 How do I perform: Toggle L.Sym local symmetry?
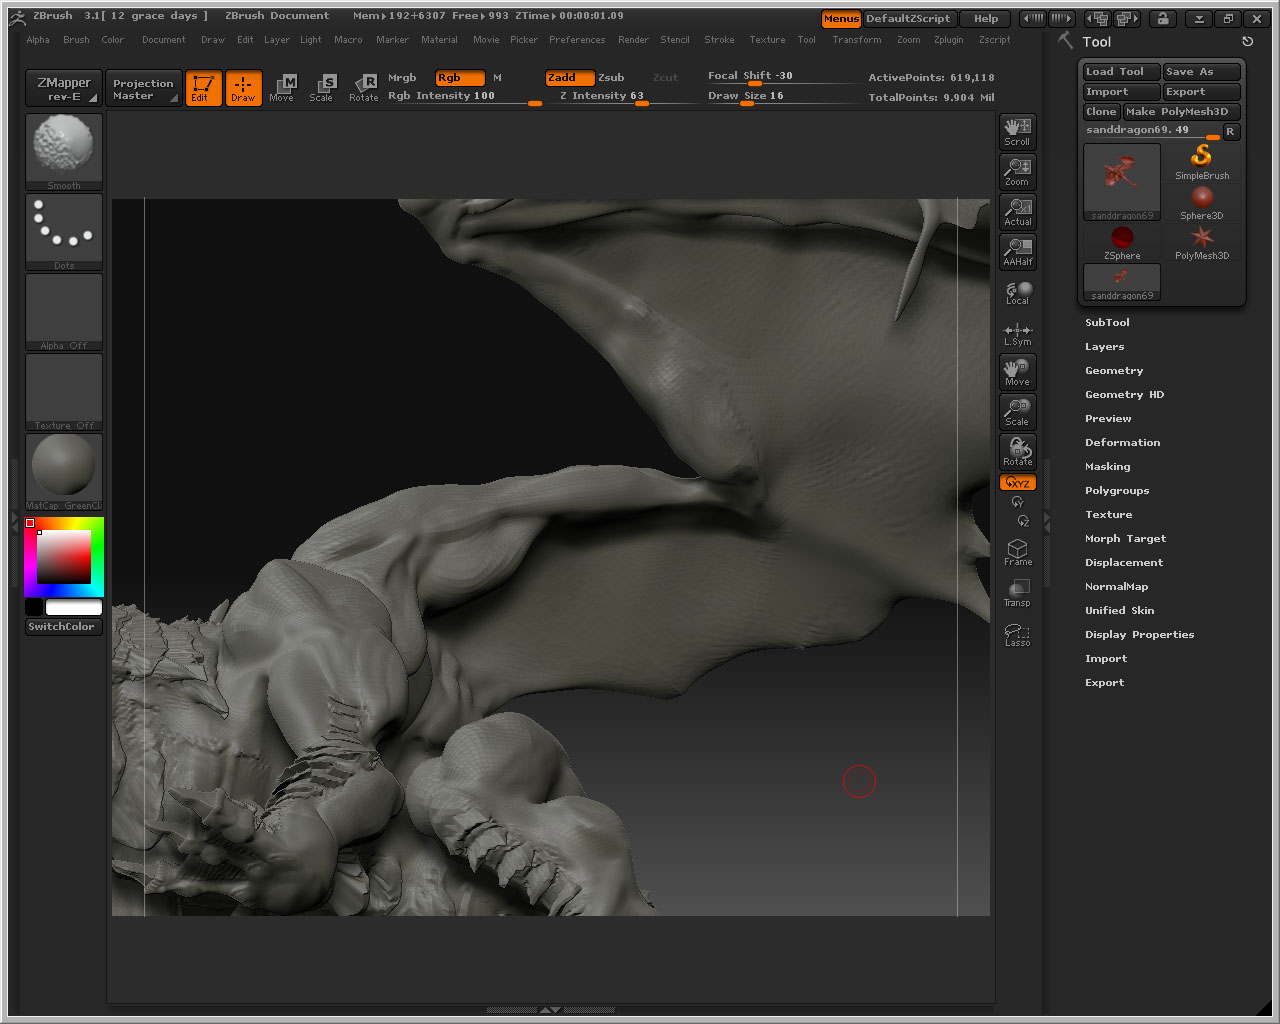click(1018, 334)
